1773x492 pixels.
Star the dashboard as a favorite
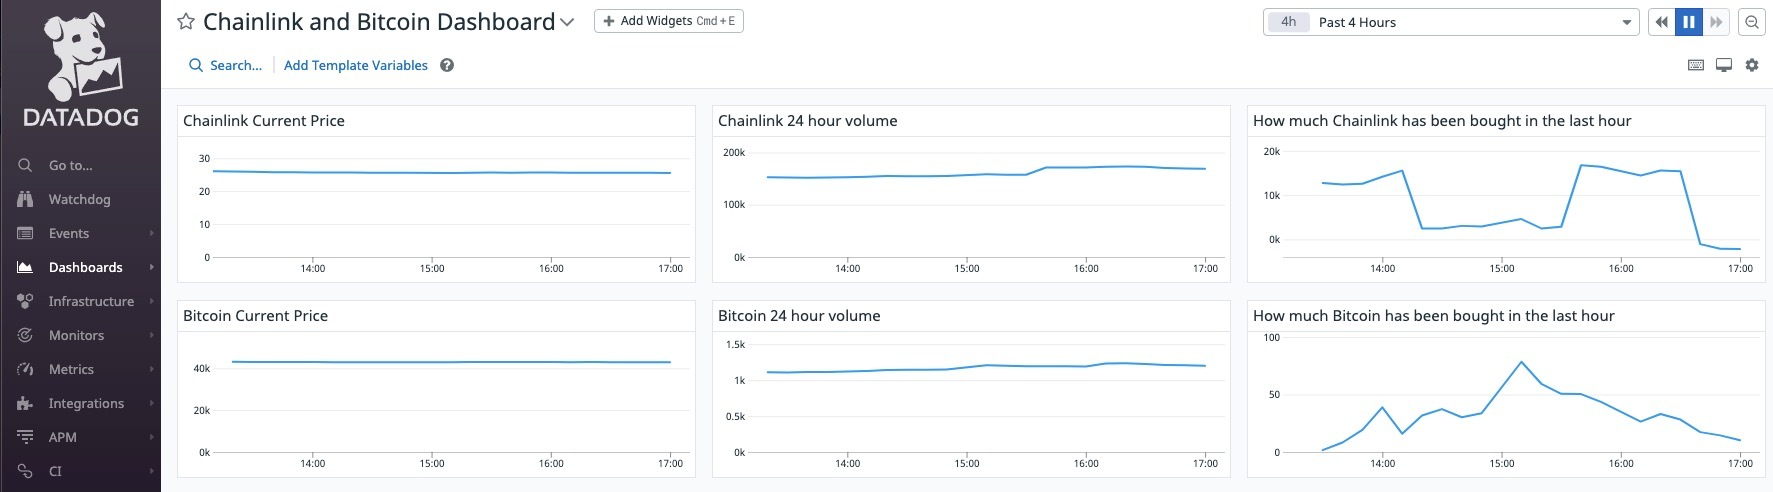click(x=186, y=22)
